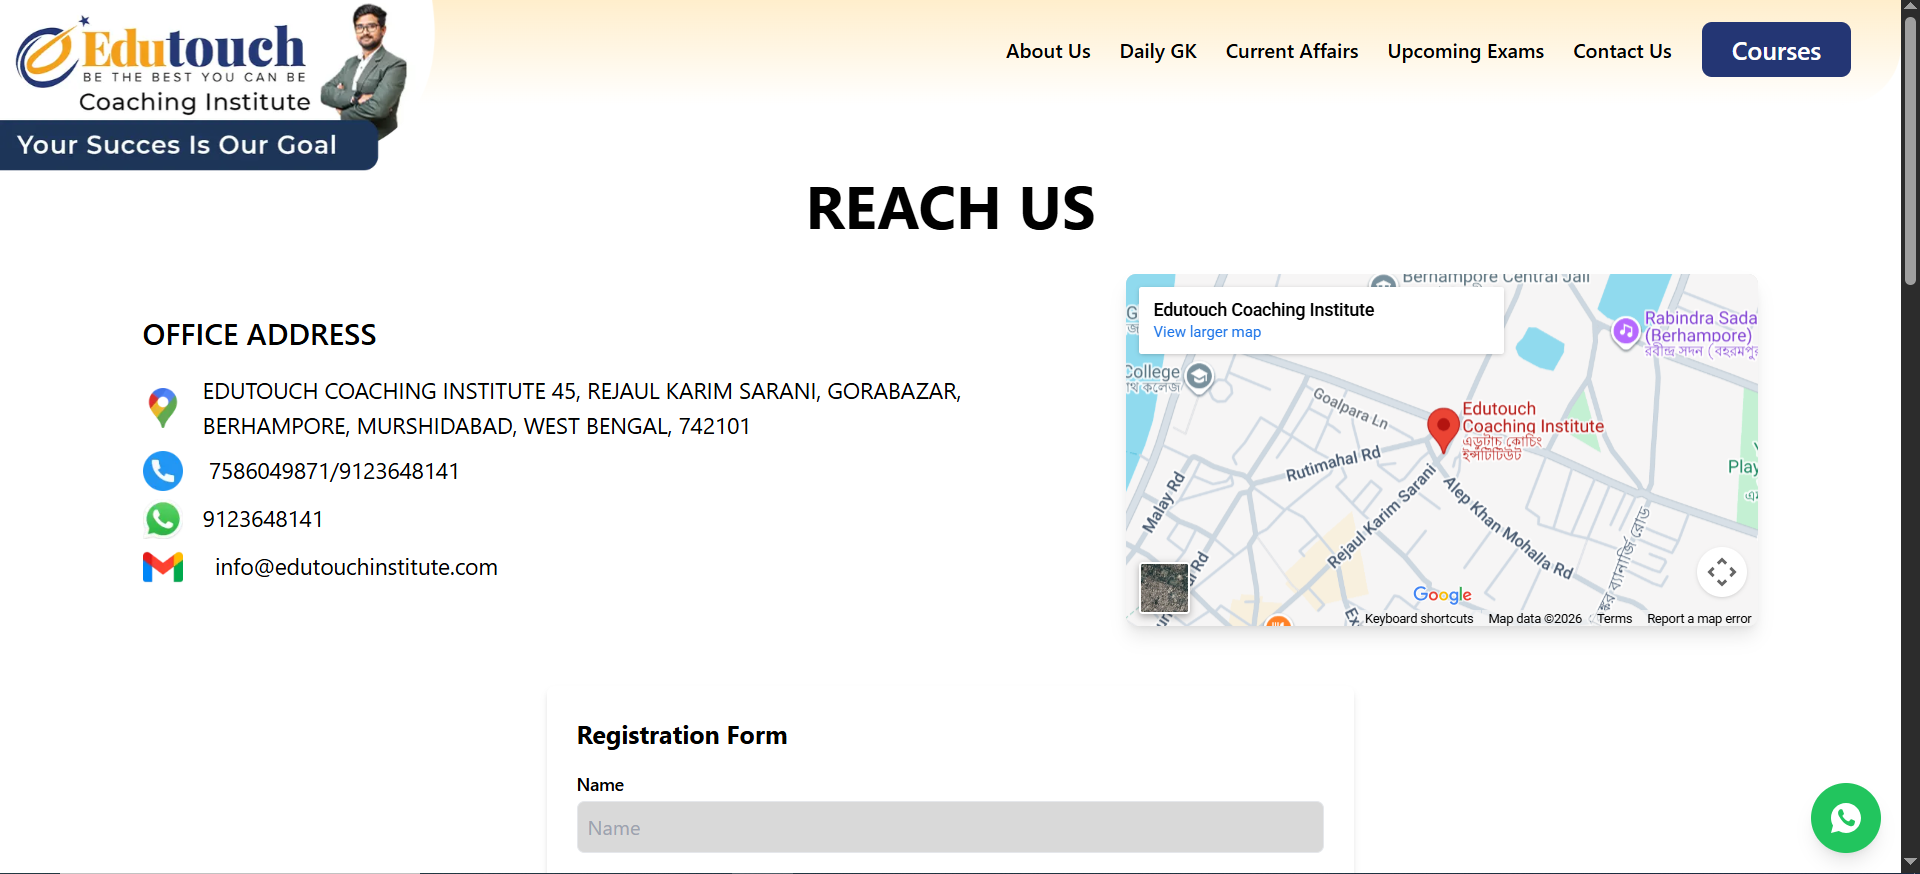Open the Upcoming Exams menu item
1920x874 pixels.
(1466, 51)
